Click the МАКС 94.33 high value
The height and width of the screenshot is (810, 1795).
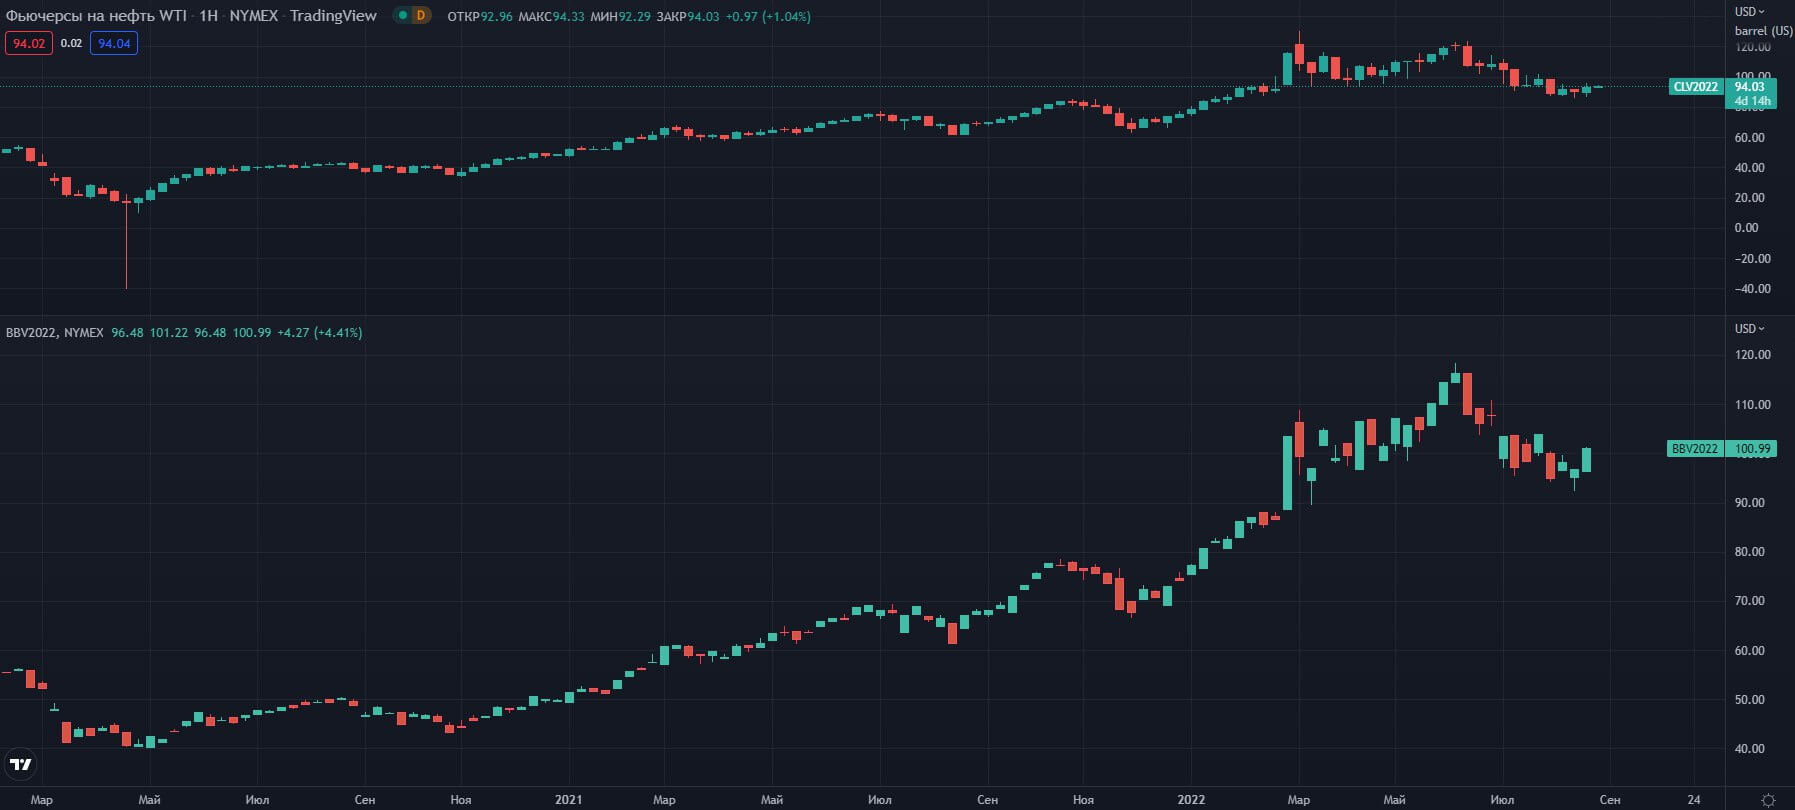(x=551, y=16)
